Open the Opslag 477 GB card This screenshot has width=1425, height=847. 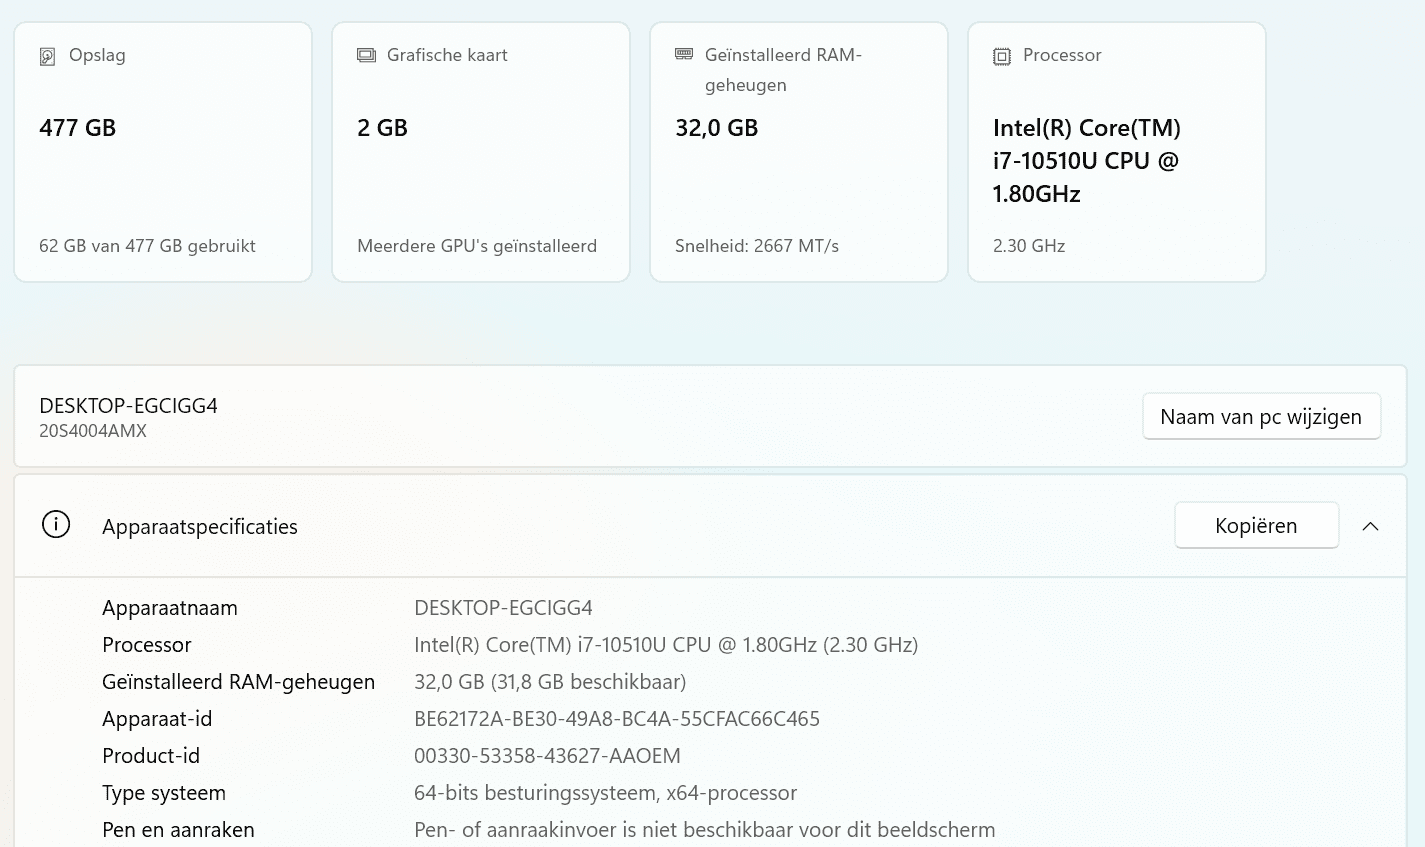[x=163, y=152]
